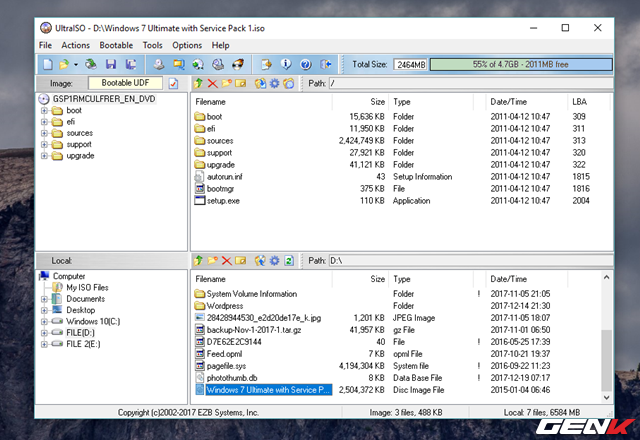Click the last icon before Path in image pane toolbar
Screen dimensions: 640x440
click(289, 84)
